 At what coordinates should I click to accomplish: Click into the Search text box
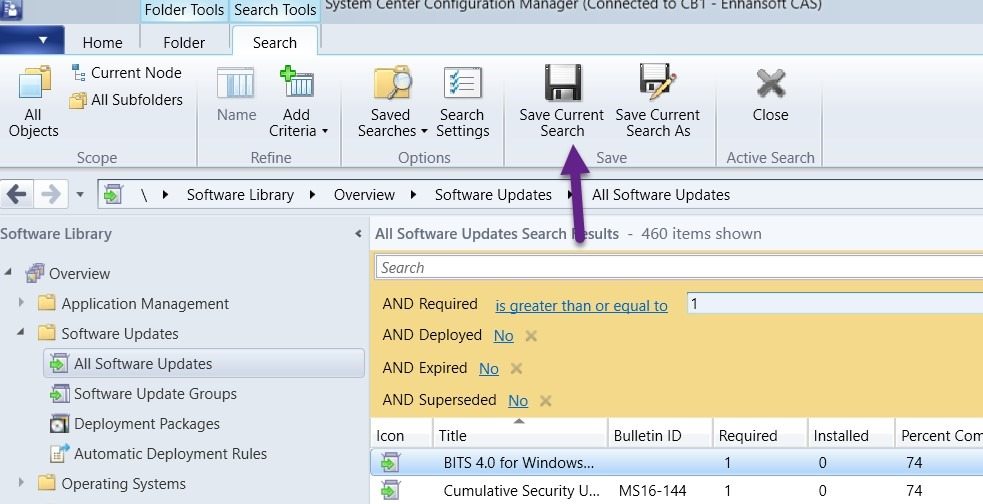coord(679,268)
